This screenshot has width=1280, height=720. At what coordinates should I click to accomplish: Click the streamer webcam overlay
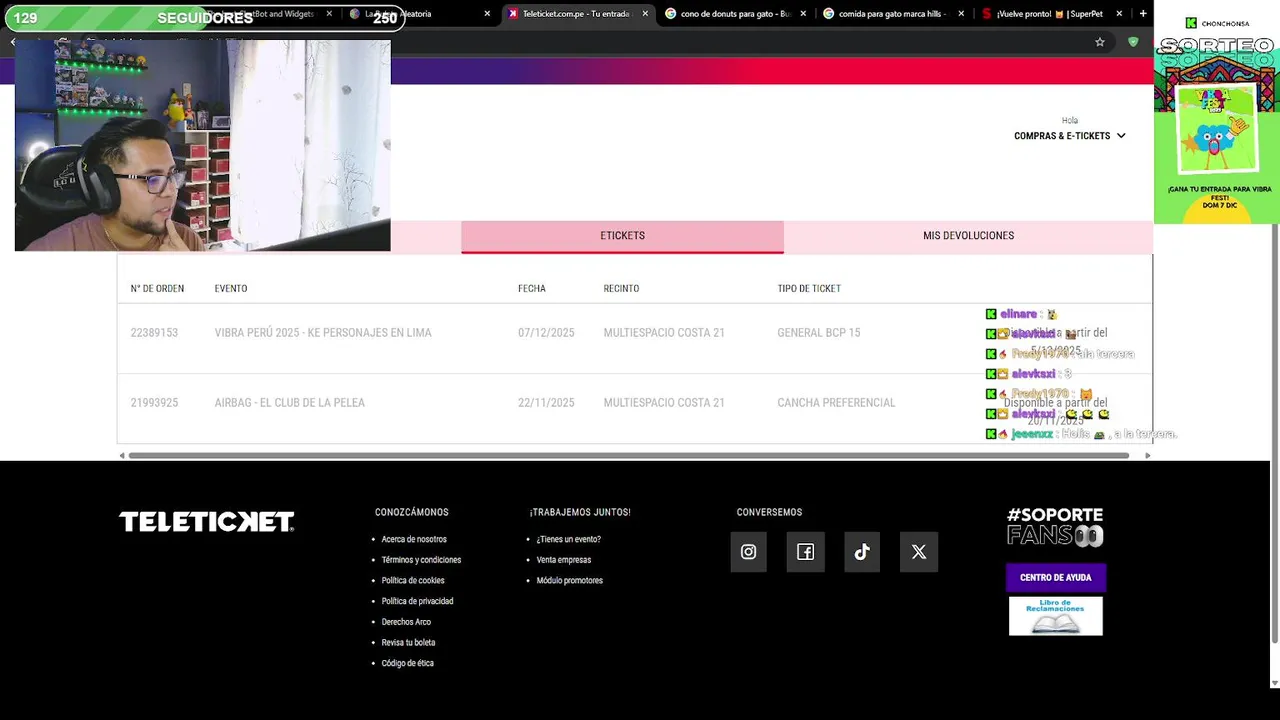click(202, 145)
